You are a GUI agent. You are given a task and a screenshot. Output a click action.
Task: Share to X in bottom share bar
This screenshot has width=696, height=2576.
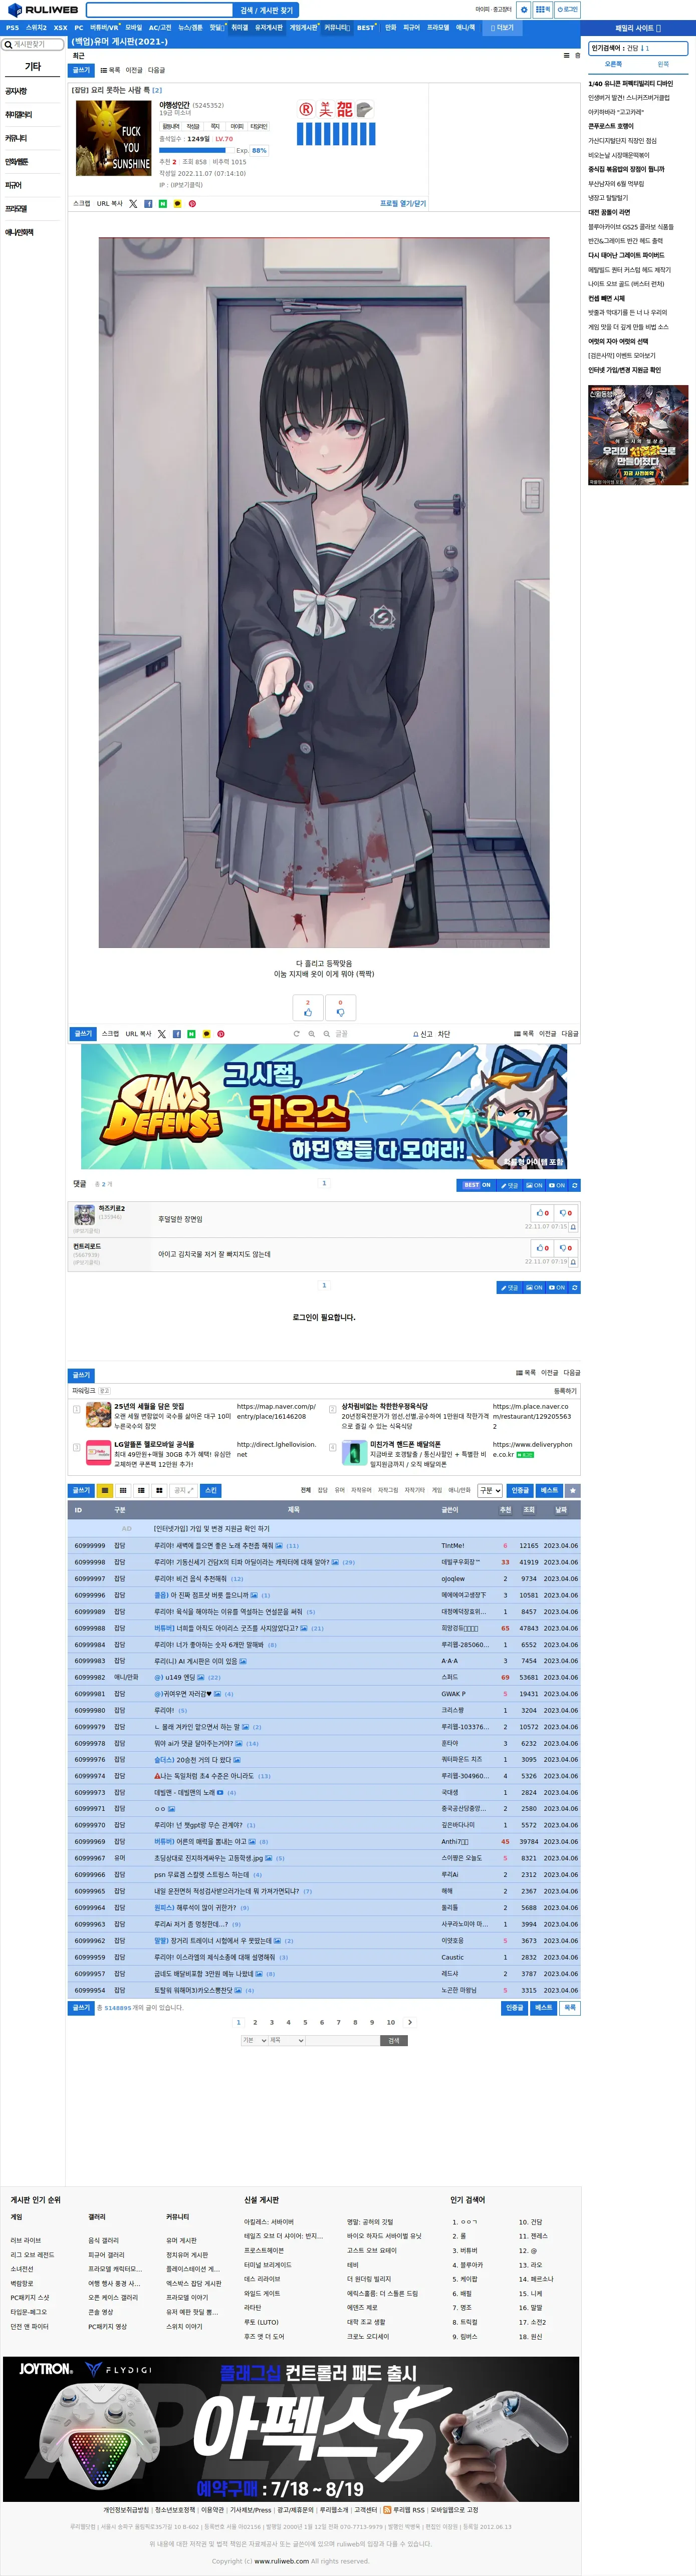coord(162,1034)
